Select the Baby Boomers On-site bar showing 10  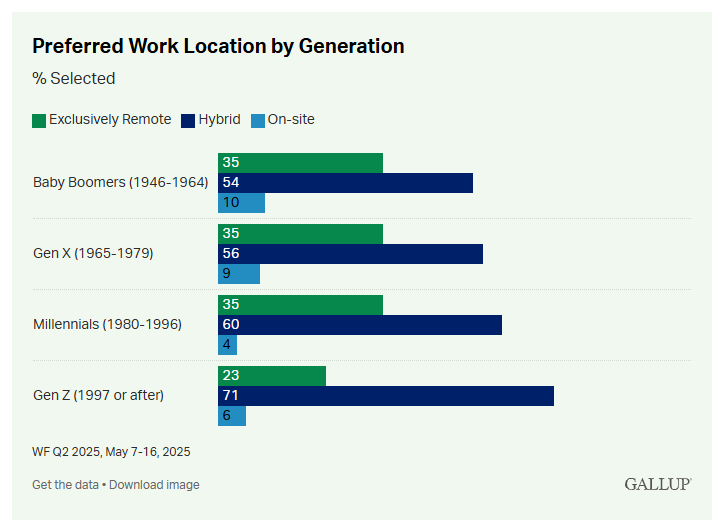(x=241, y=203)
